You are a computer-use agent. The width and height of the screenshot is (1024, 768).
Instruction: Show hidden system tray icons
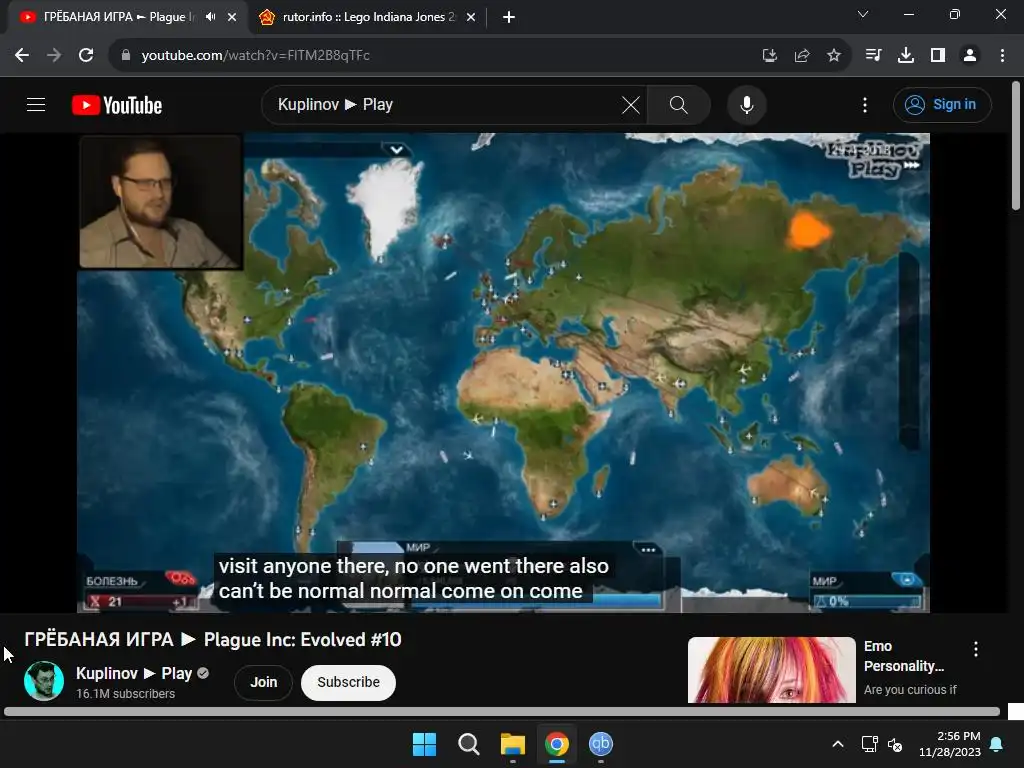pos(838,744)
